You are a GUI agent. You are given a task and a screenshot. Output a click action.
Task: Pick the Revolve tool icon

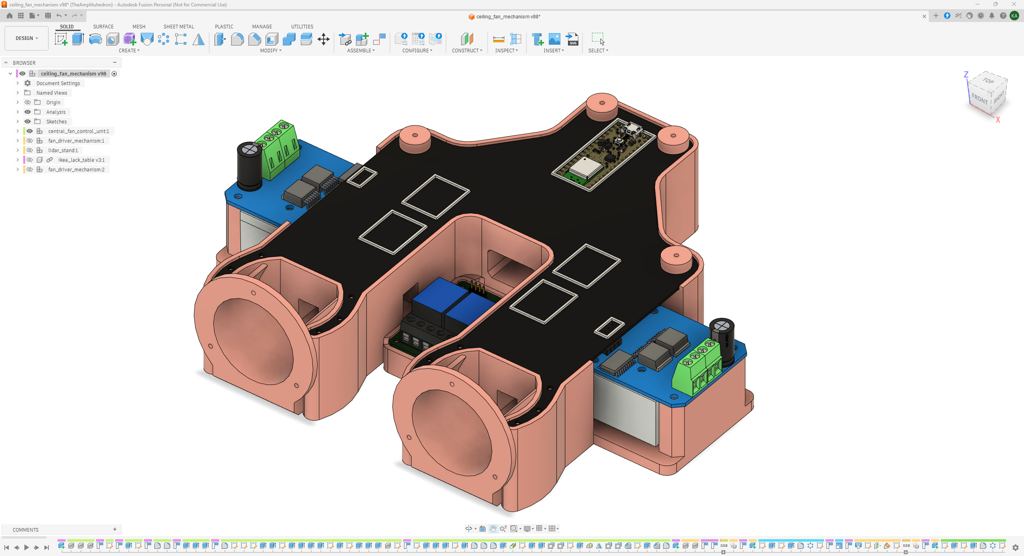click(x=95, y=39)
